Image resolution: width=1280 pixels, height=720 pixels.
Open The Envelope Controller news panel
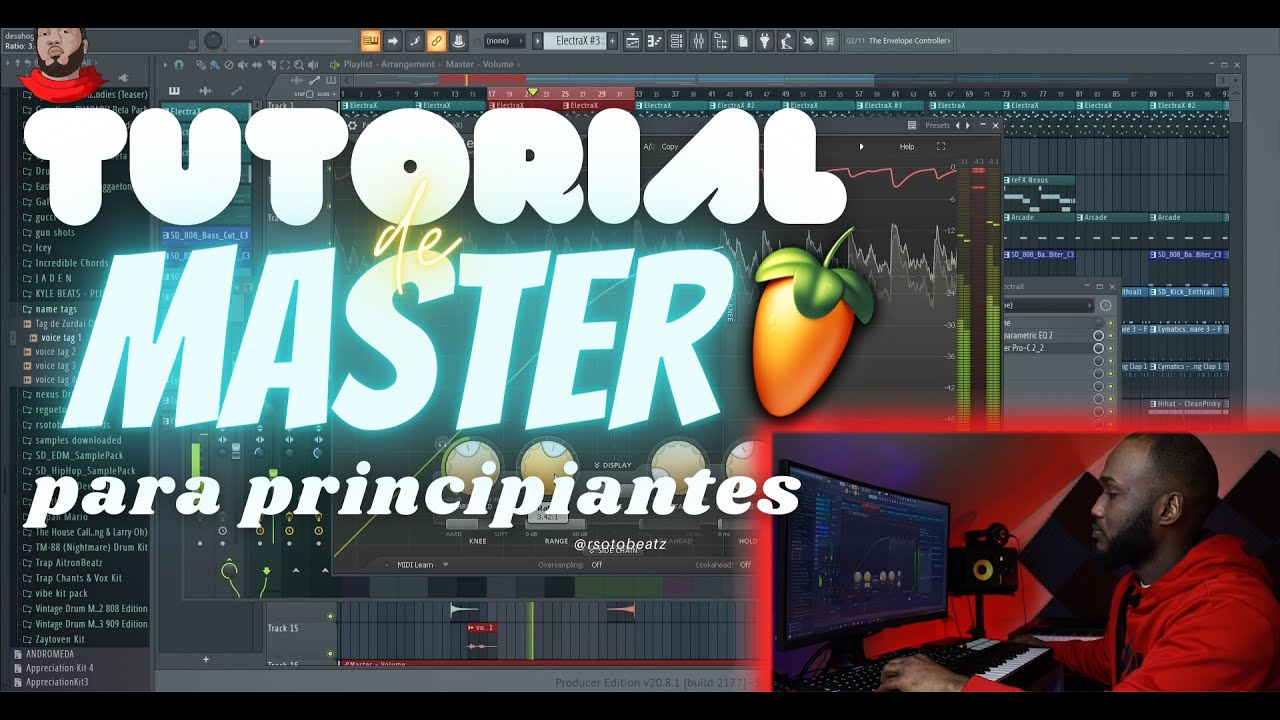coord(899,41)
